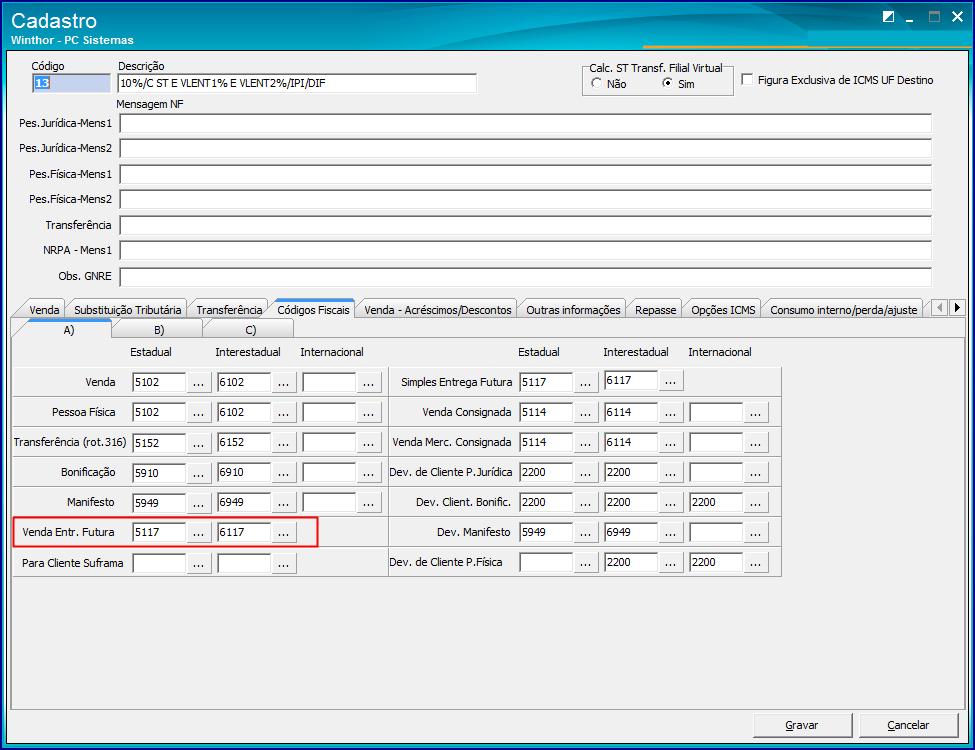Edit Venda Estadual code field 5102

[159, 382]
